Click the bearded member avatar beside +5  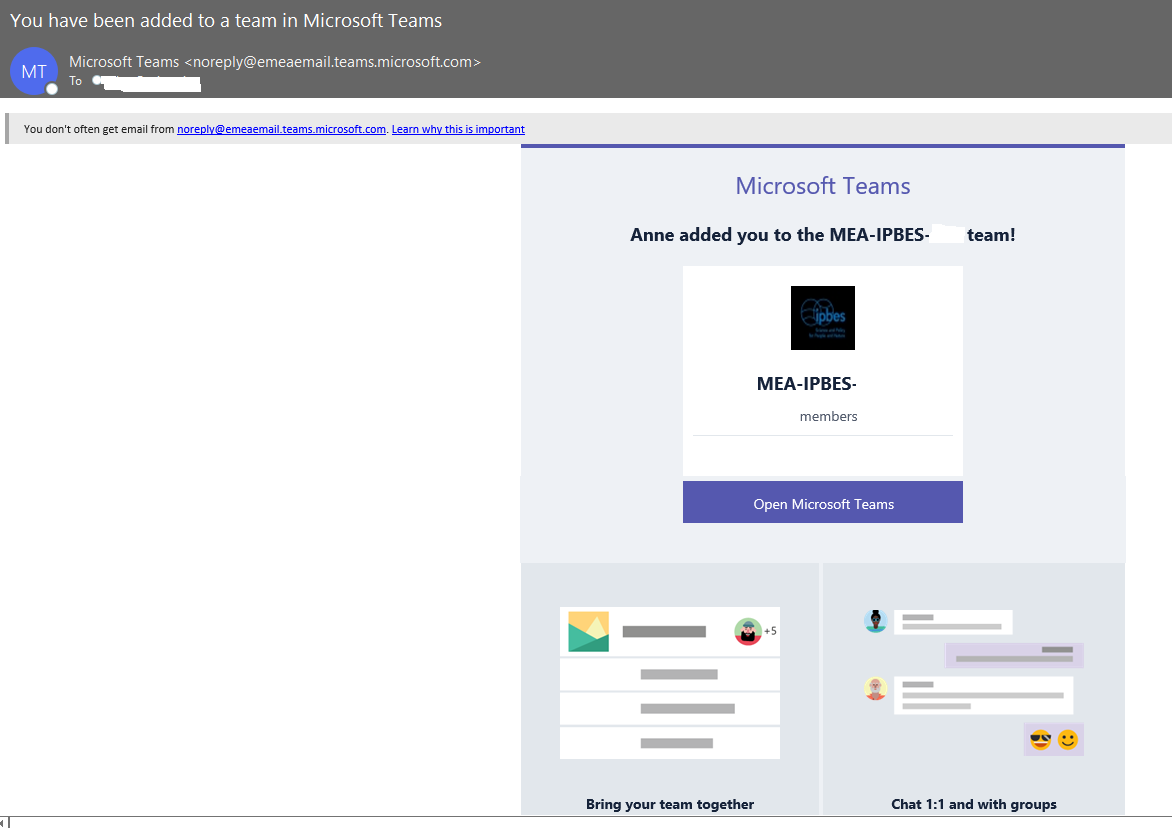[747, 631]
